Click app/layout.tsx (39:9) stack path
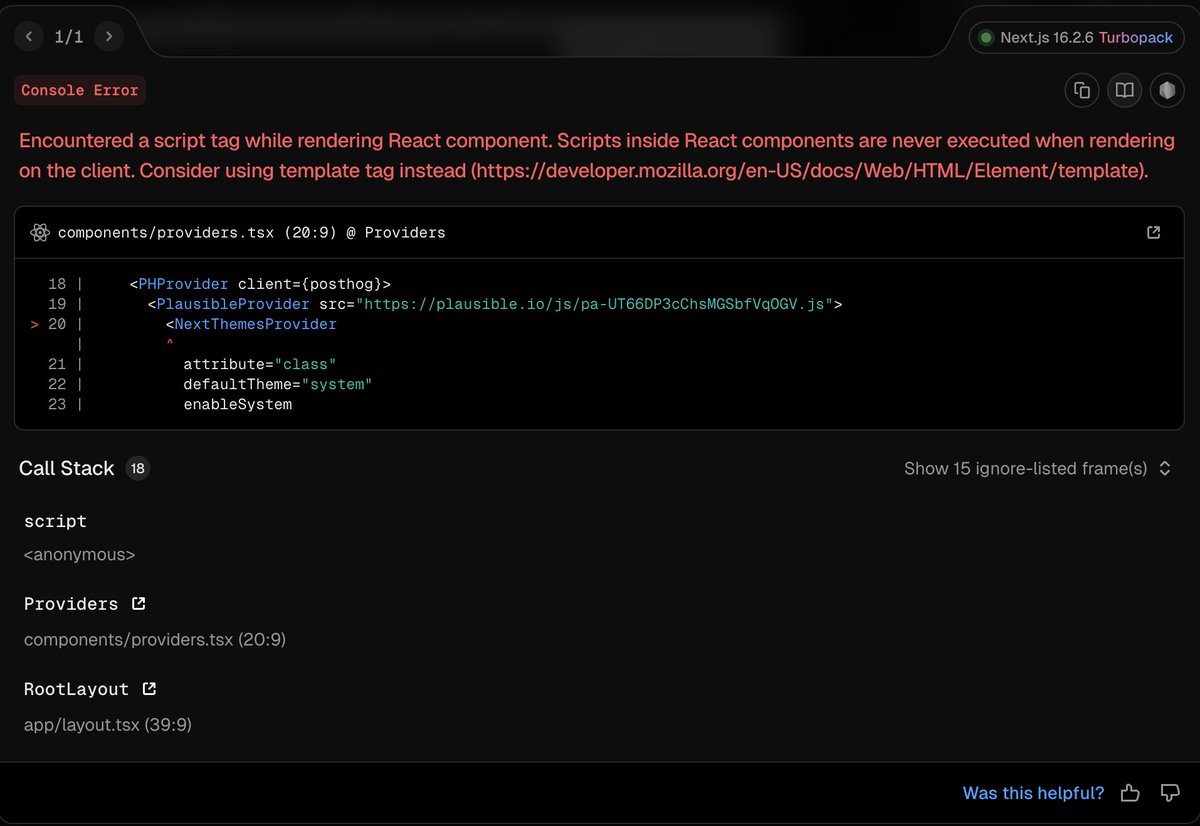 [108, 724]
